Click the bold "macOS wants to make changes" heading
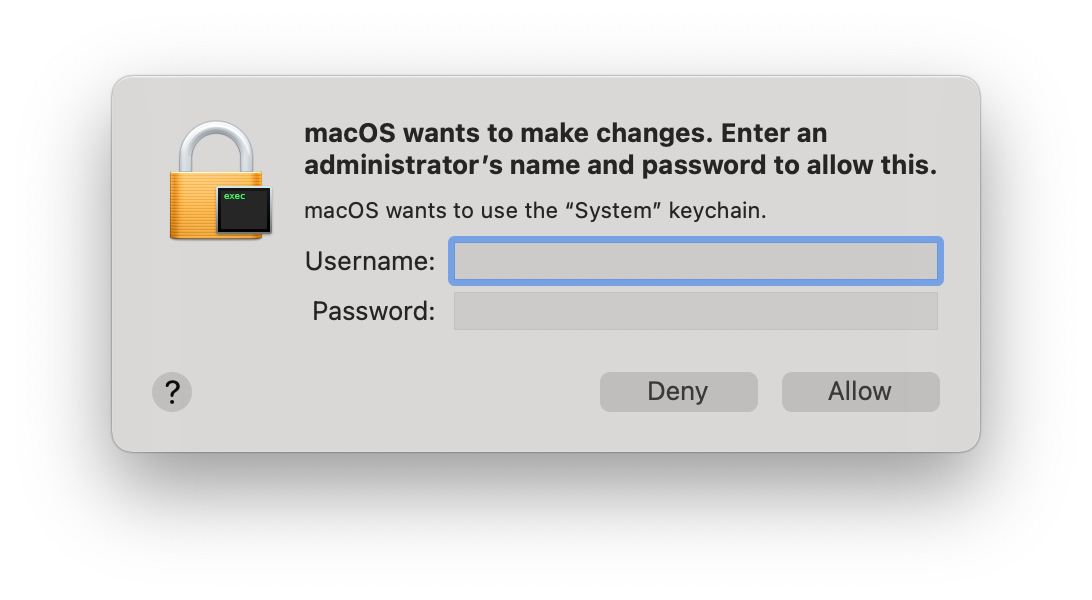Screen dimensions: 1092x600 pos(565,134)
